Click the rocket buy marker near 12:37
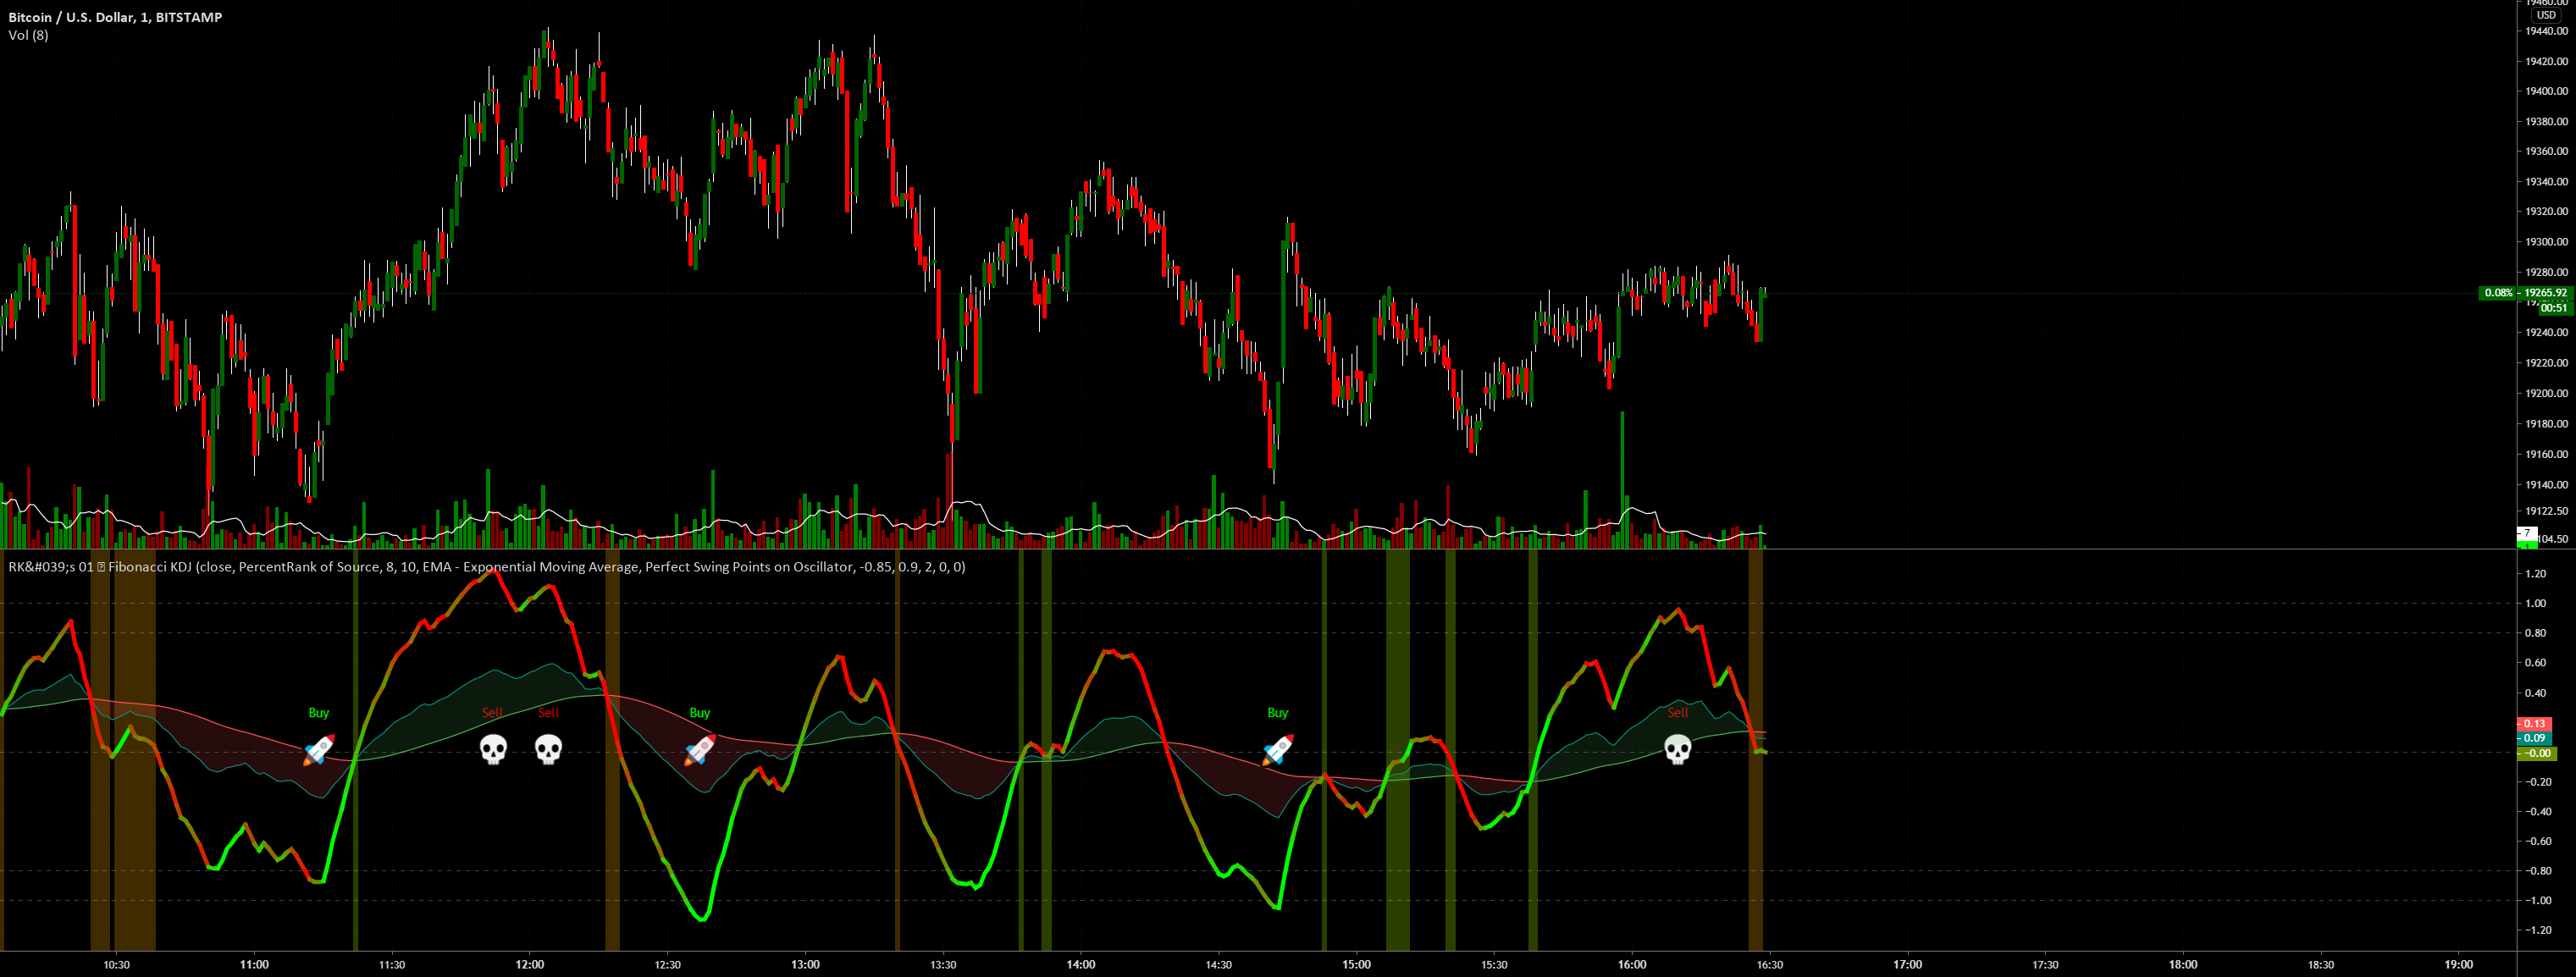Viewport: 2576px width, 977px height. (x=699, y=749)
